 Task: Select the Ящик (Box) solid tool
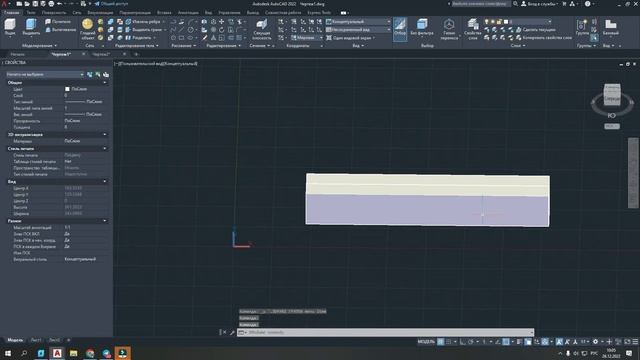[x=10, y=27]
